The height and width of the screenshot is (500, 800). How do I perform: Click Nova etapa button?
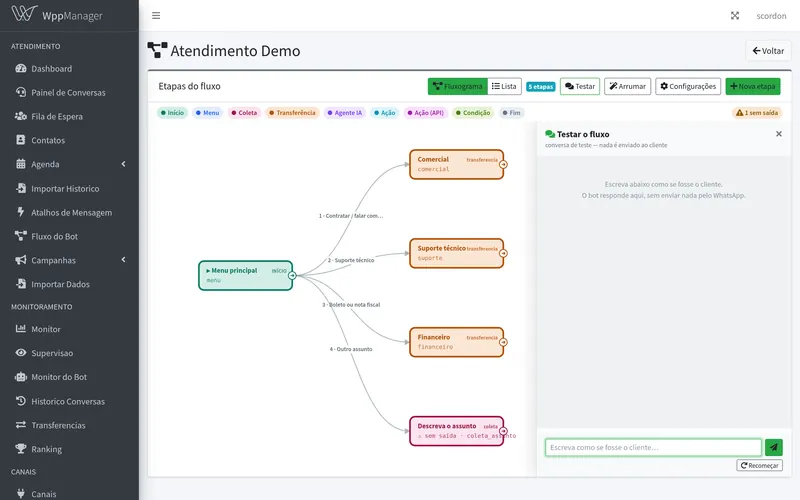(x=753, y=86)
